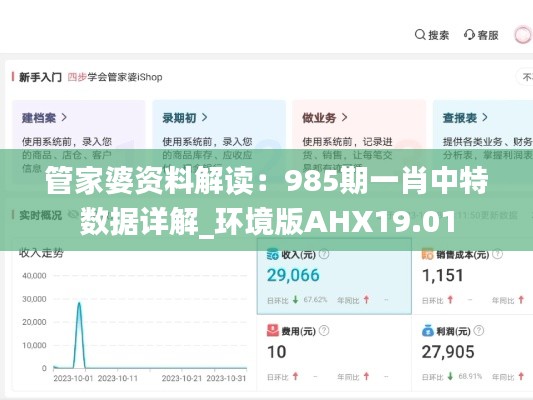
Task: Click the 27,905 profit value
Action: pyautogui.click(x=448, y=352)
